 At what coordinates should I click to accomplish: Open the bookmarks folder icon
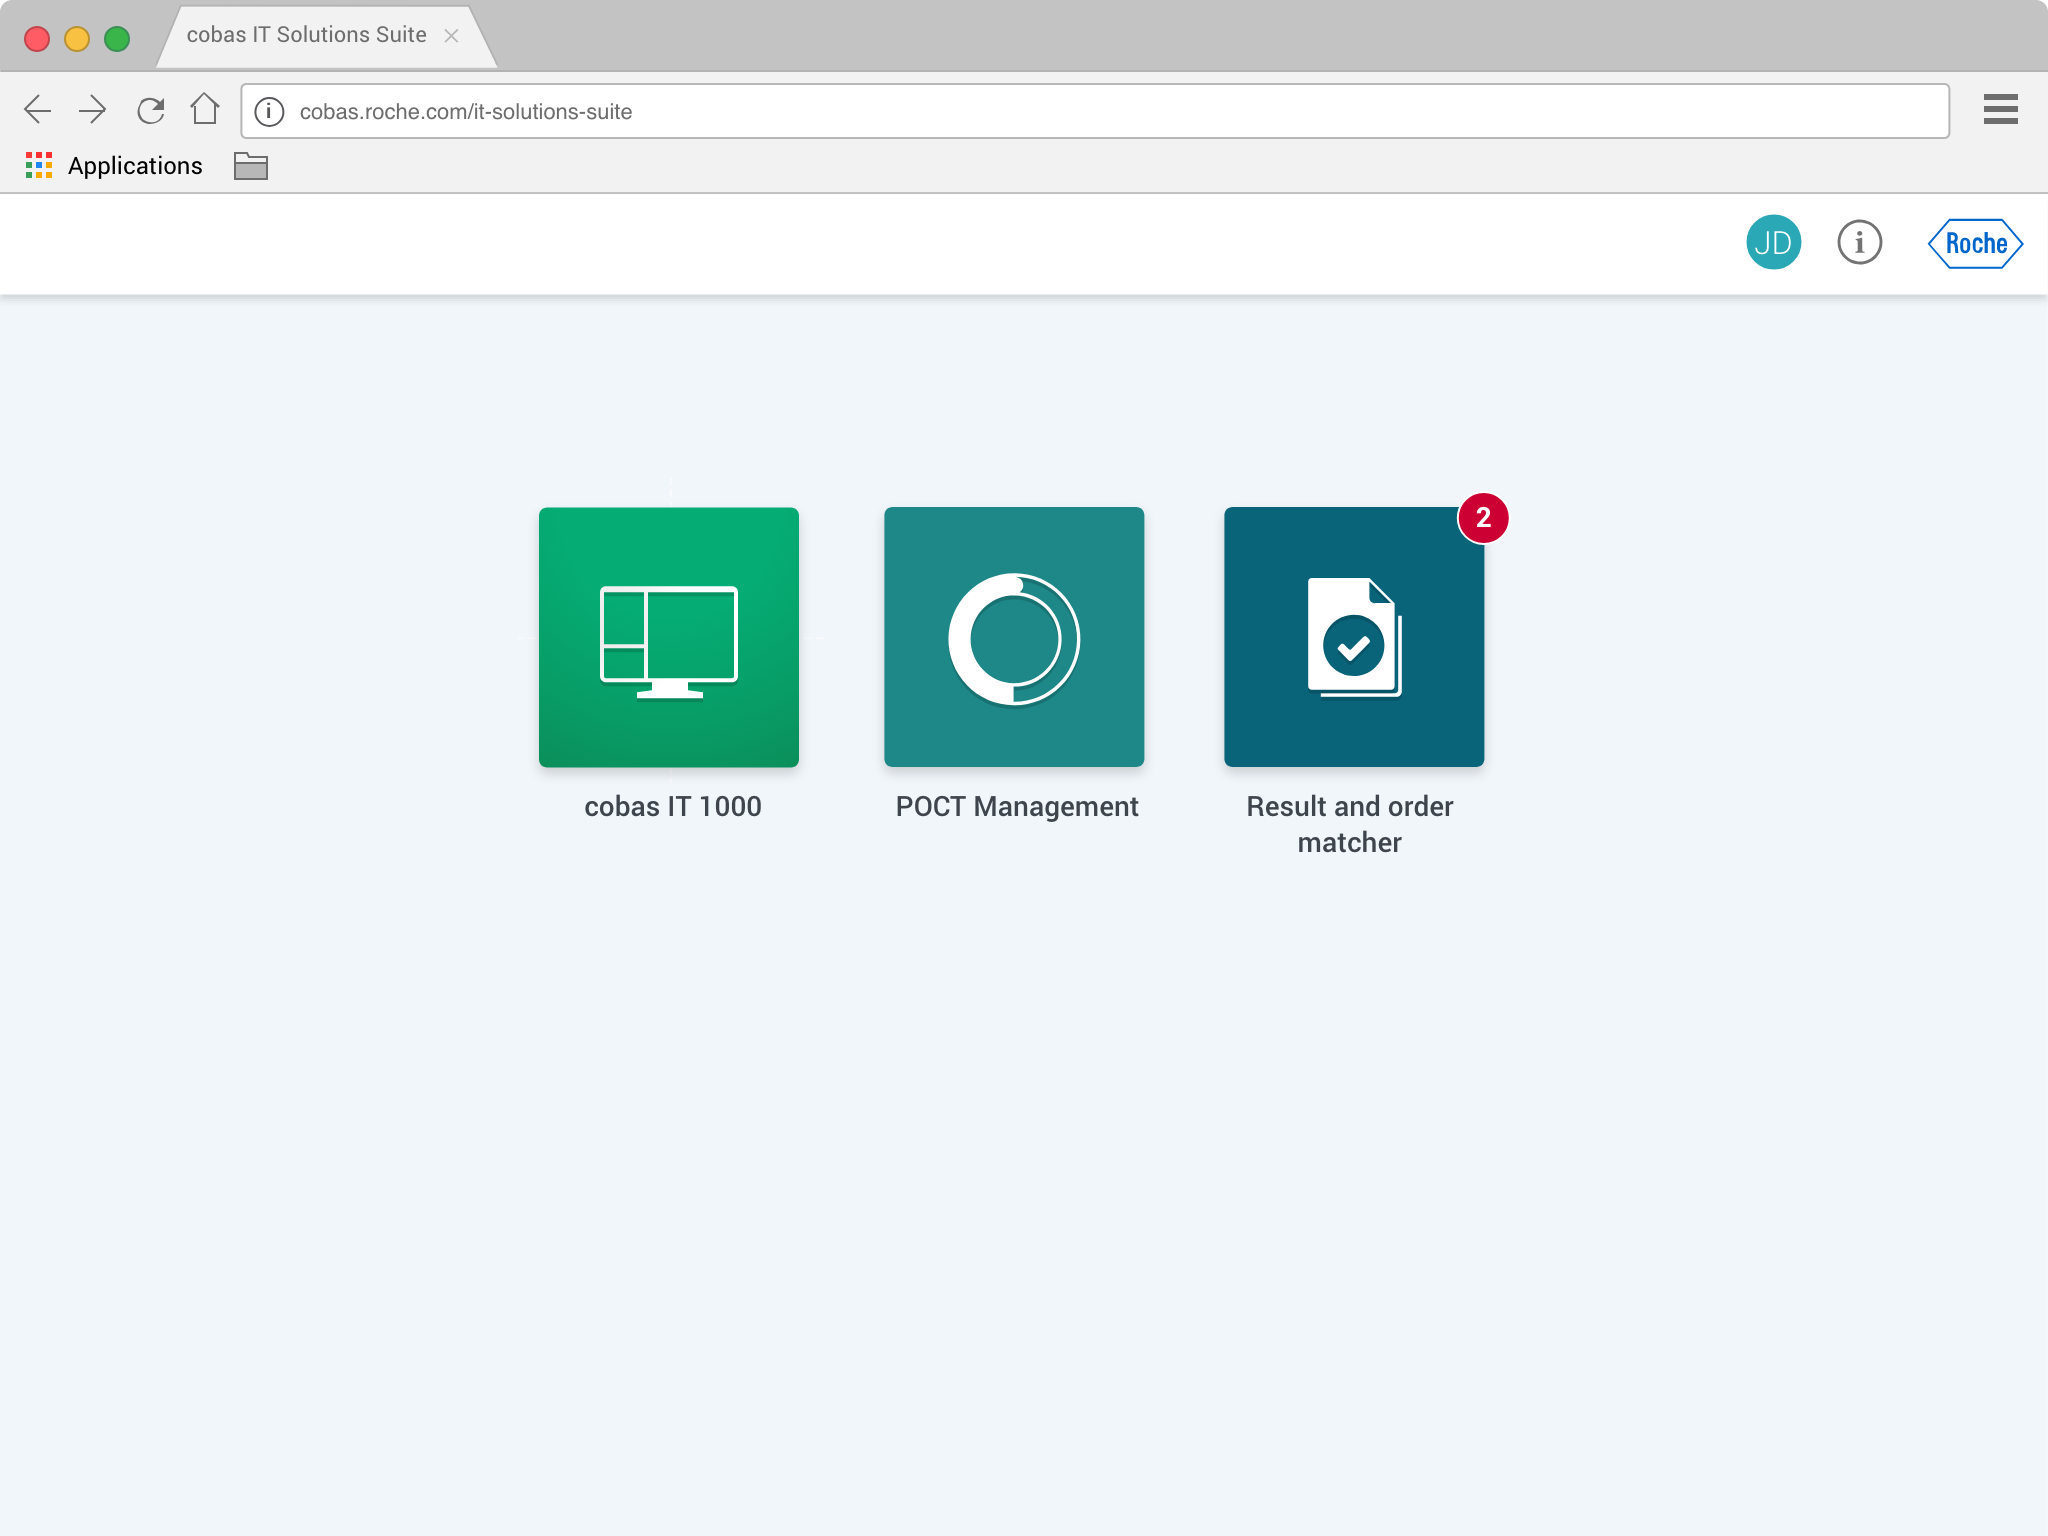[250, 166]
